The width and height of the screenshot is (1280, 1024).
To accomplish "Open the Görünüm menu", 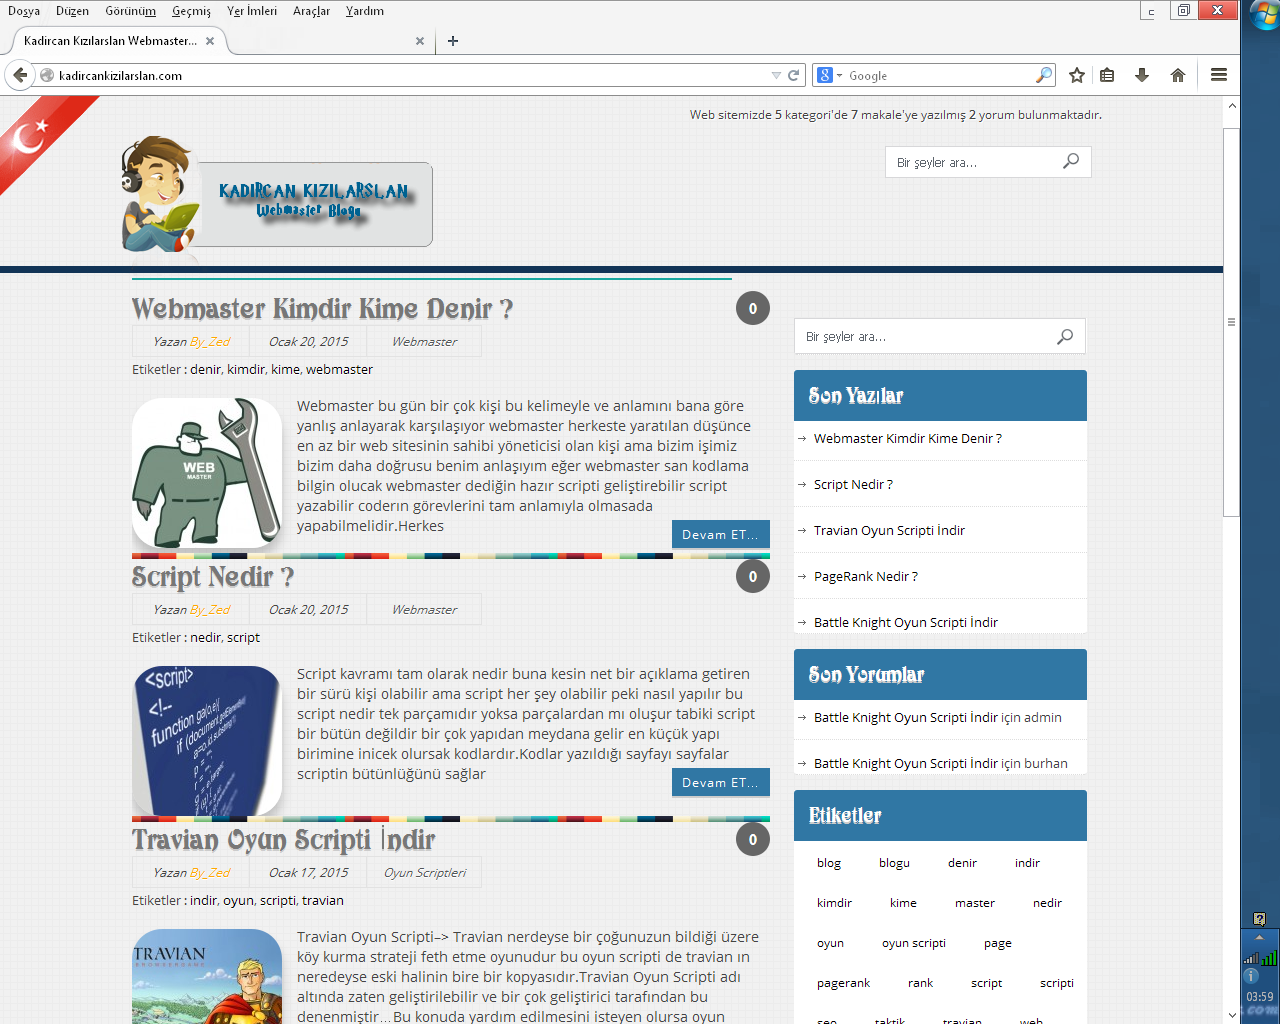I will pos(131,11).
